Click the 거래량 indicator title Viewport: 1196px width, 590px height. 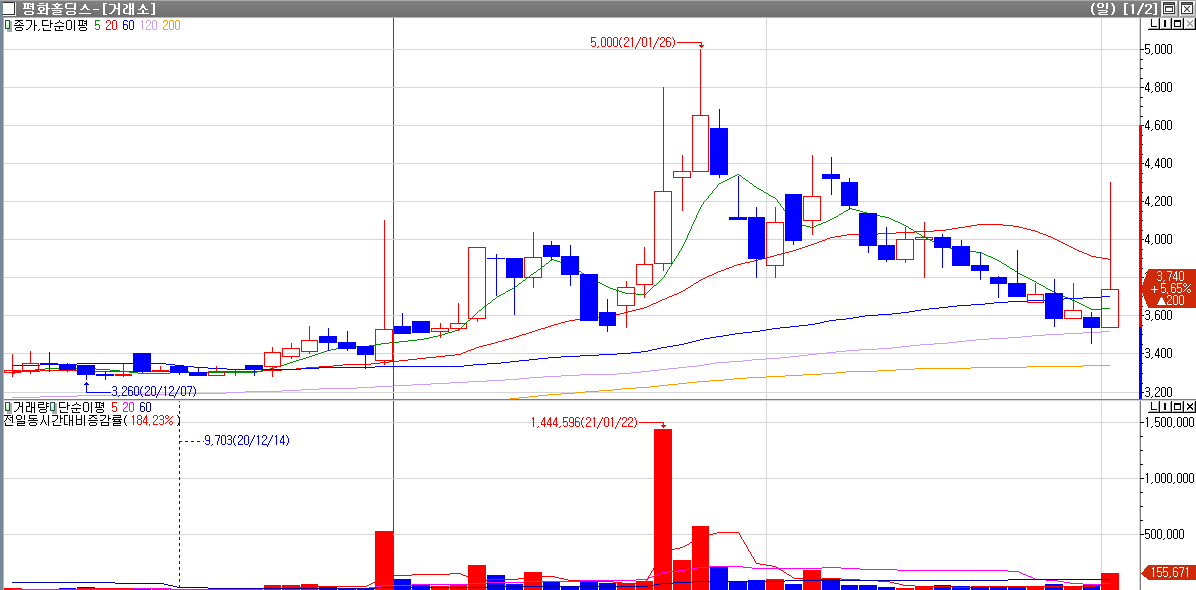click(x=30, y=407)
